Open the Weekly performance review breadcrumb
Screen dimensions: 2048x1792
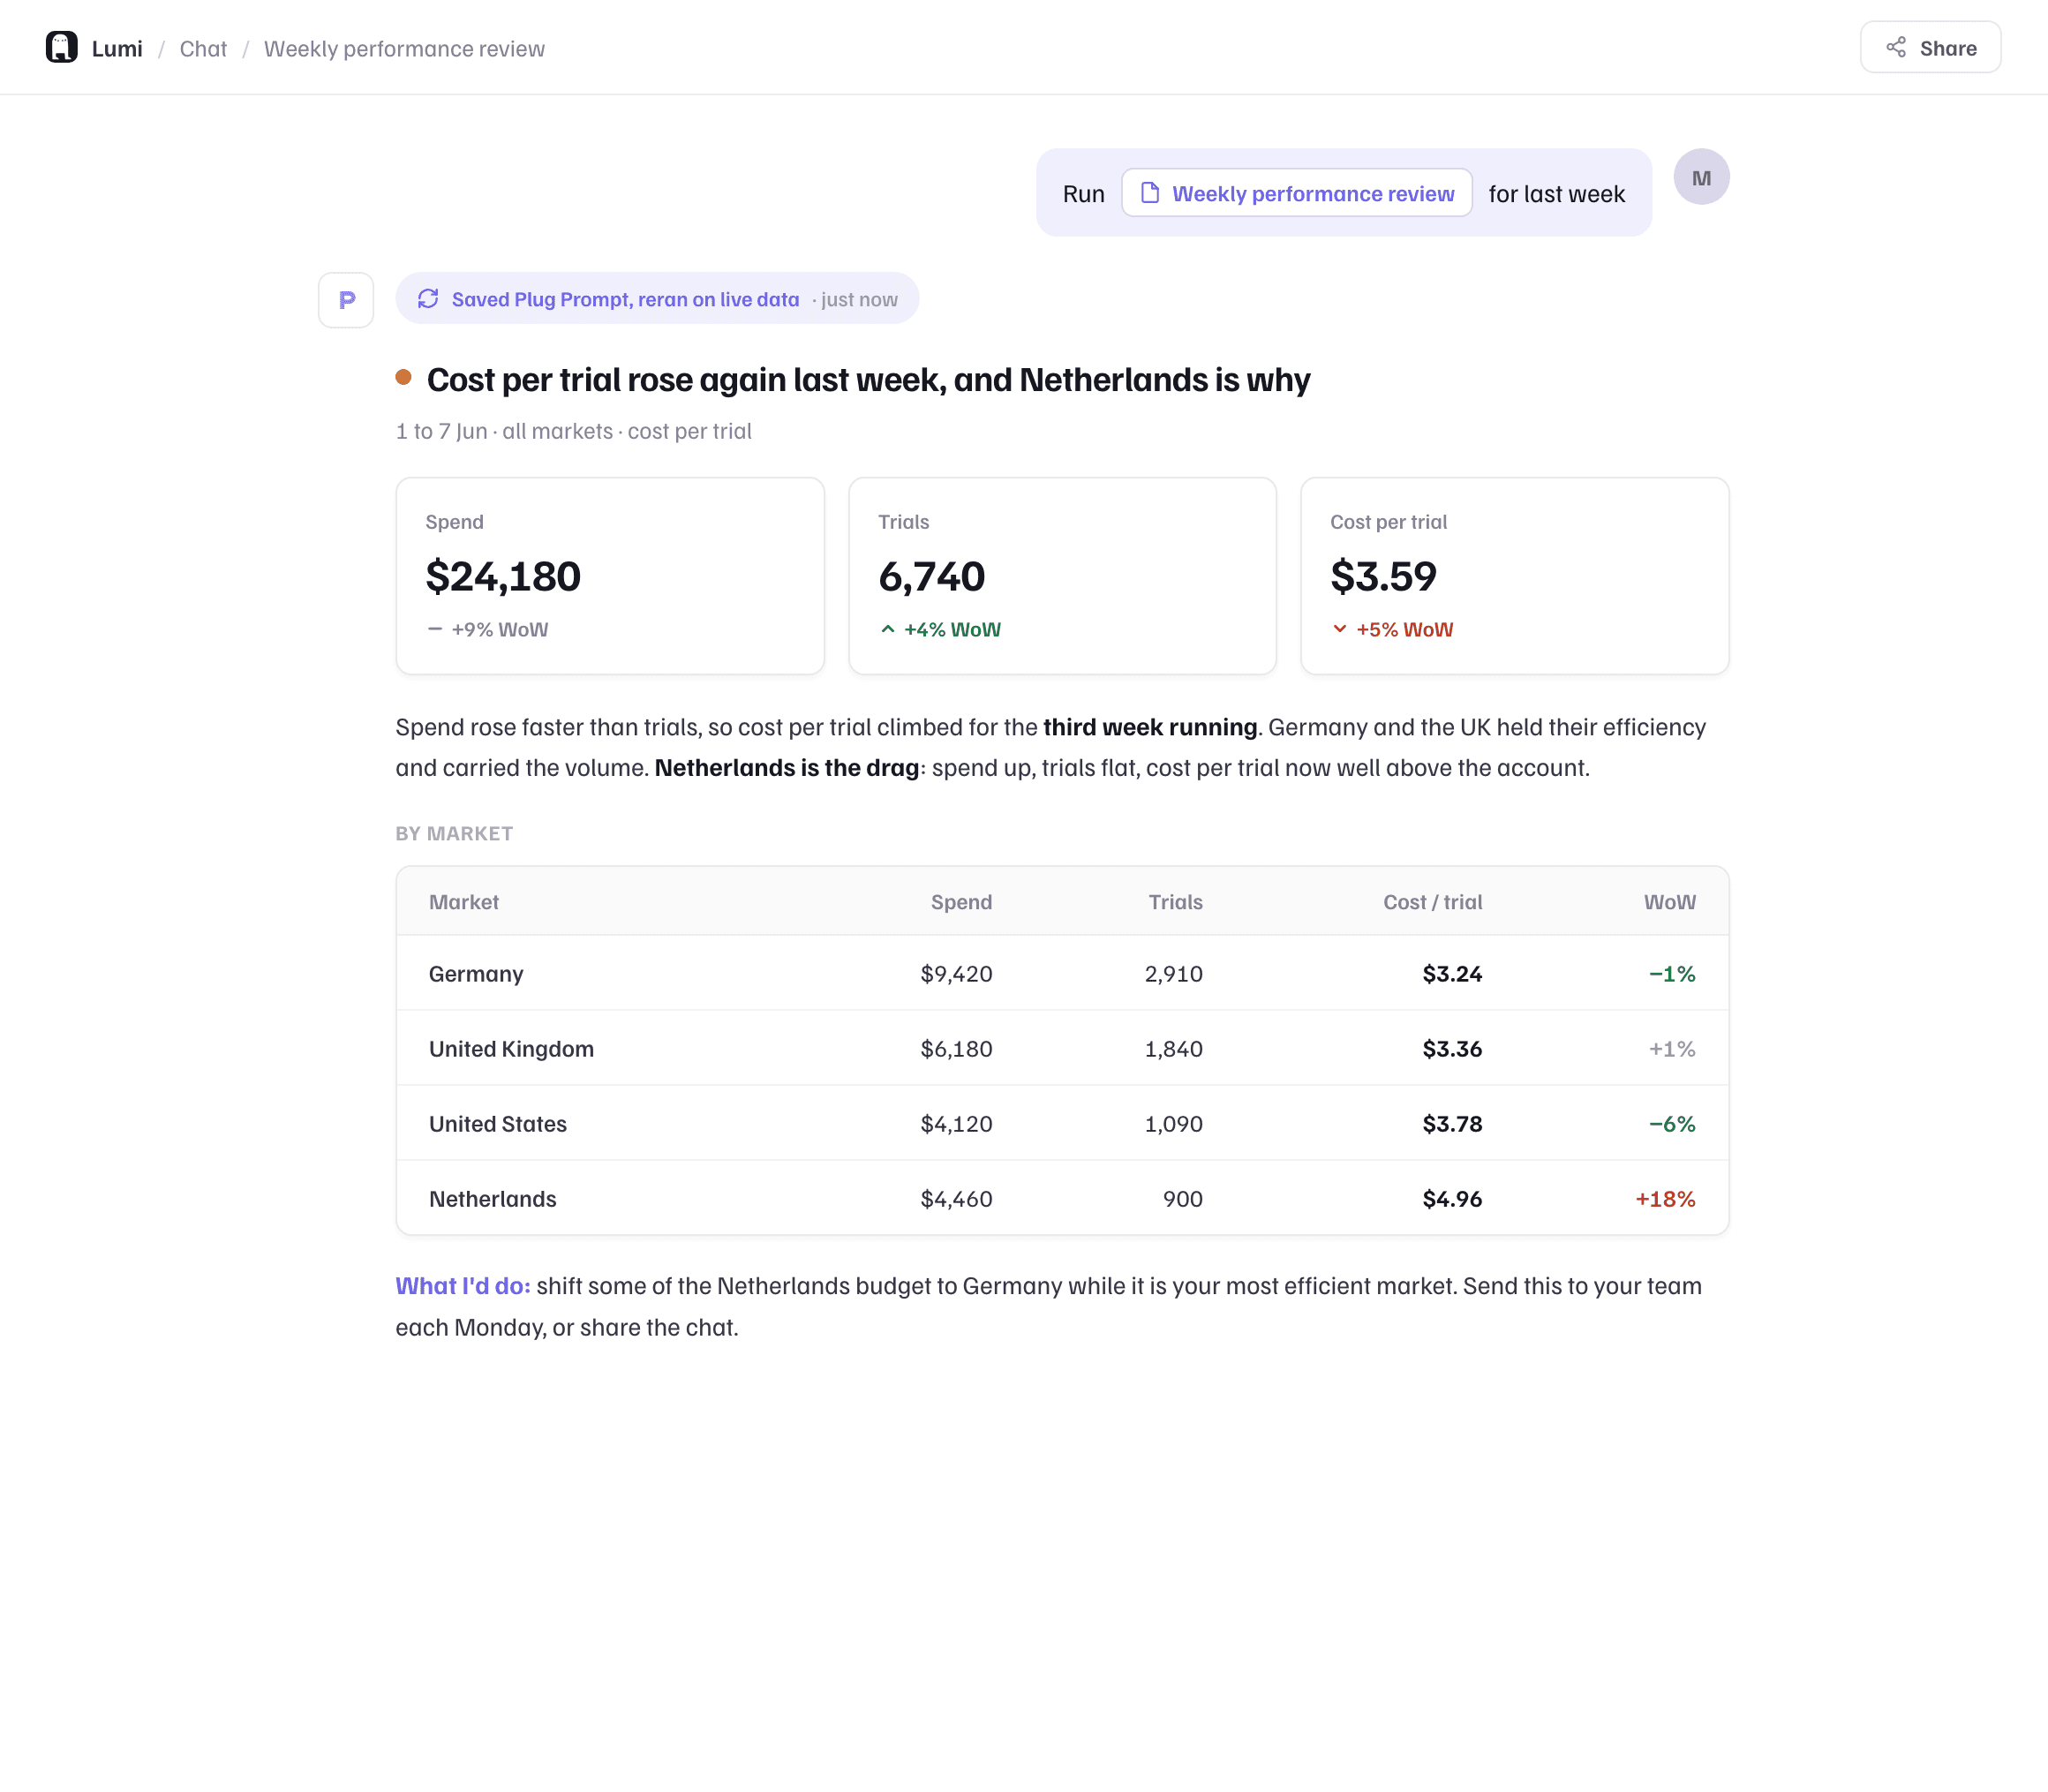pyautogui.click(x=404, y=48)
